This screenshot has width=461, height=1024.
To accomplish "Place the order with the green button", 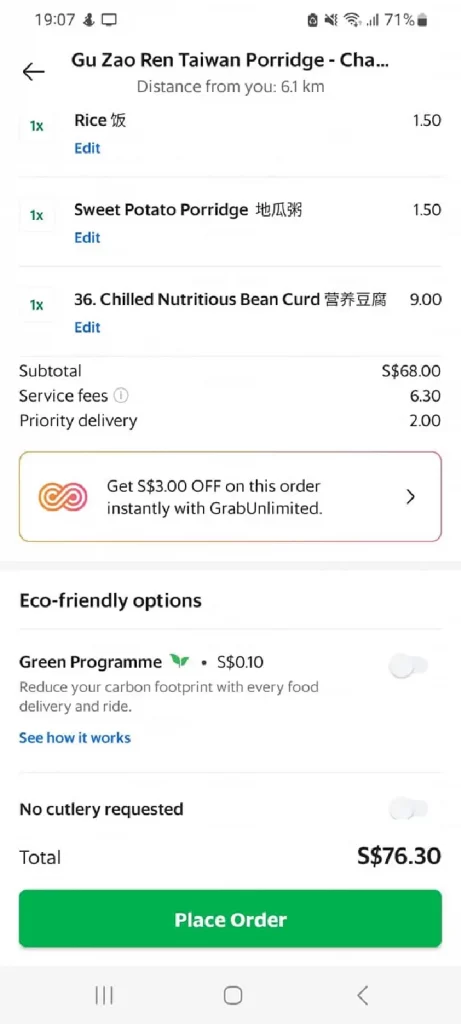I will pyautogui.click(x=230, y=919).
